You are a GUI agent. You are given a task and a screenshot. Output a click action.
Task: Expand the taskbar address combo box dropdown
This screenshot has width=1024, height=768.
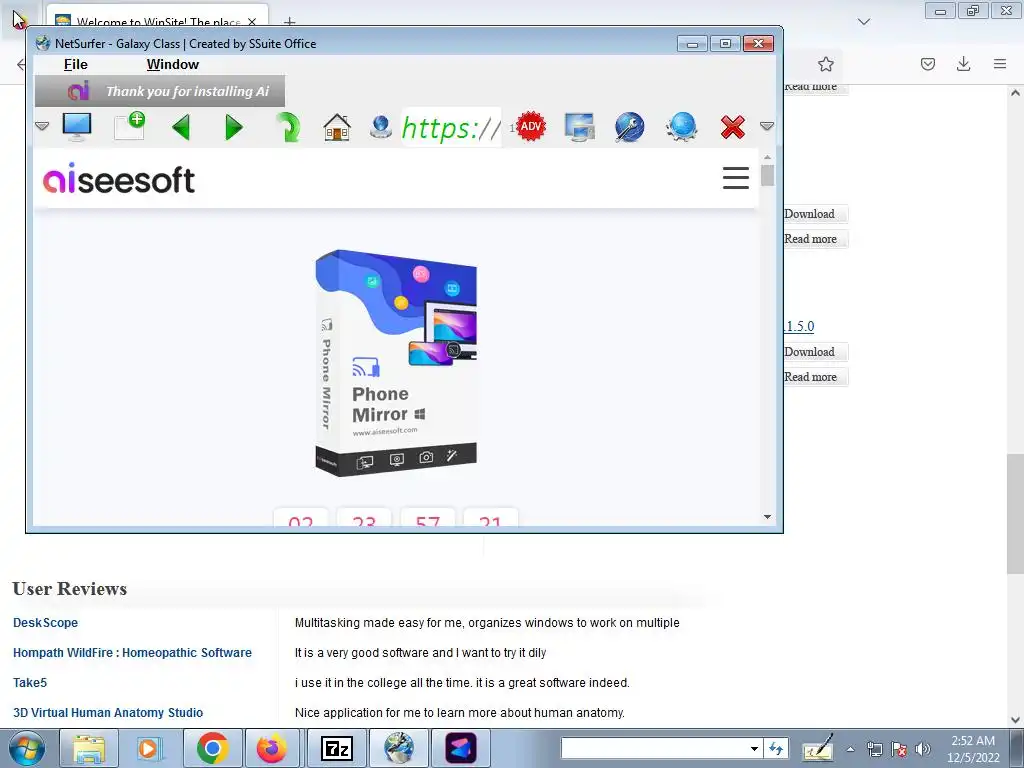[754, 749]
